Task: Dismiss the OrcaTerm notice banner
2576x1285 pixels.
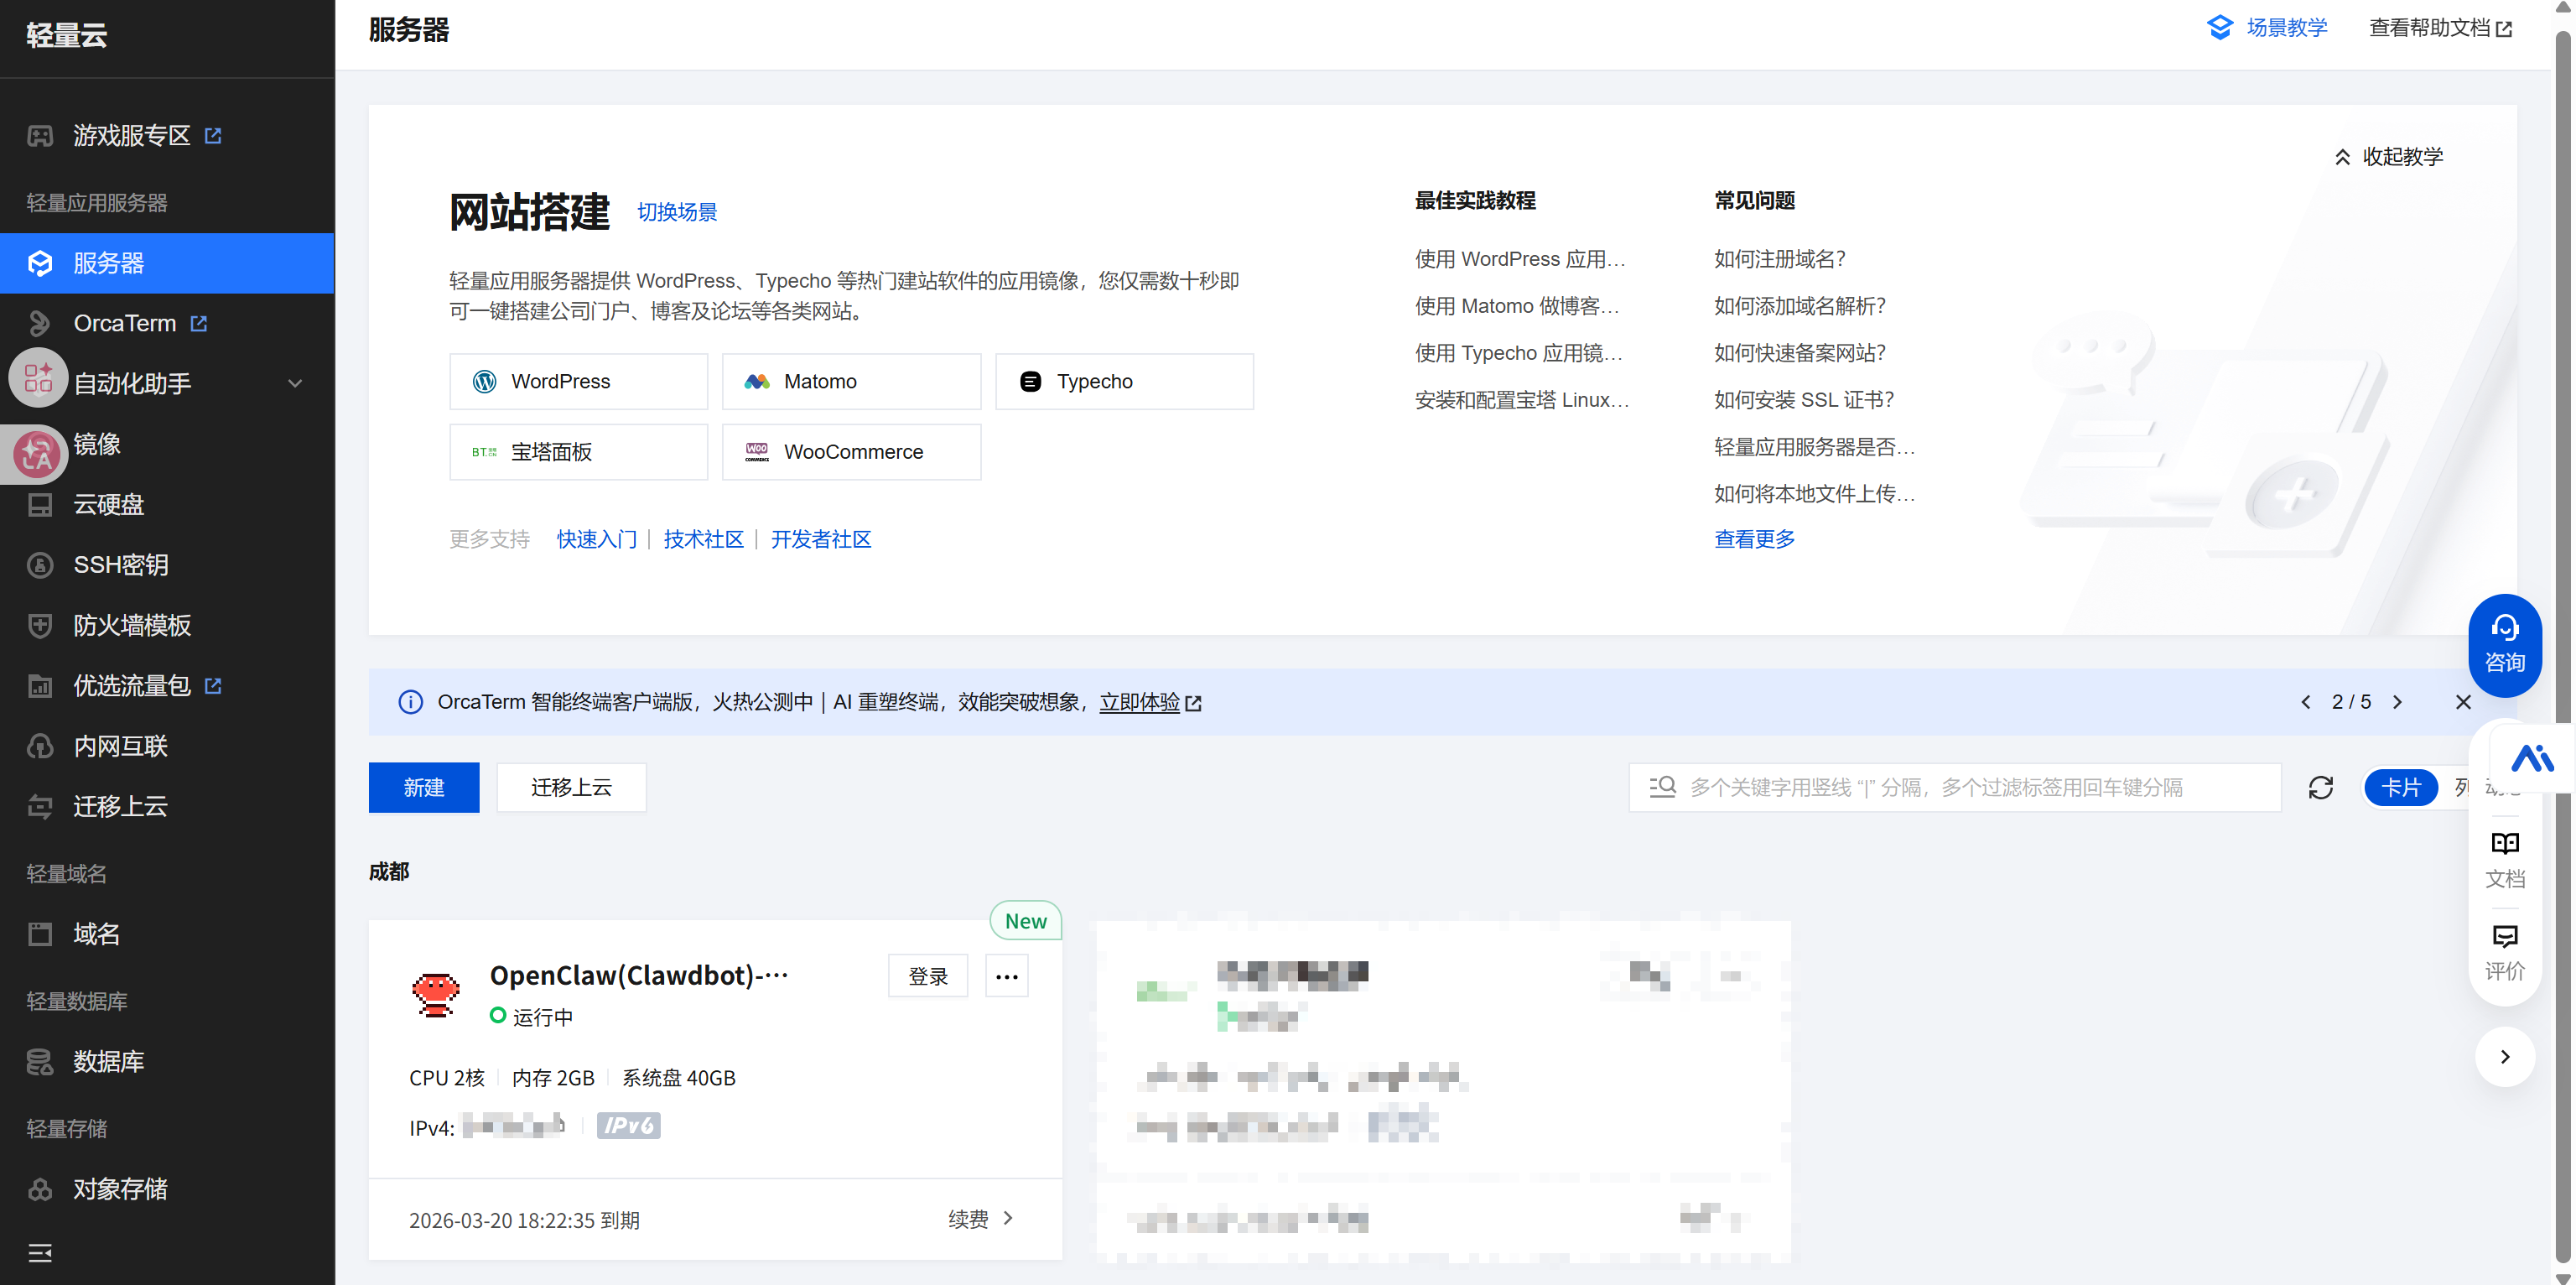Action: pos(2463,702)
